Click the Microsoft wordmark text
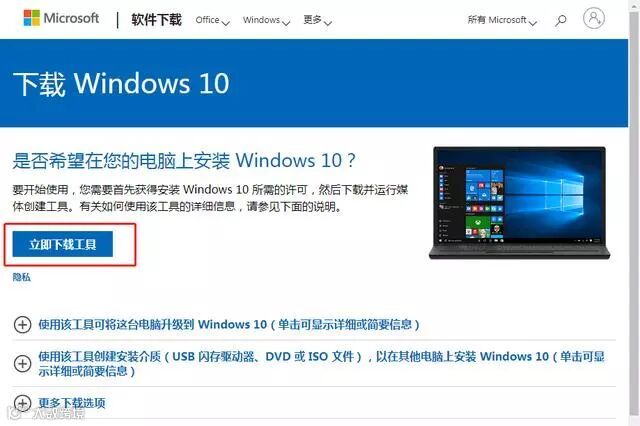640x426 pixels. pyautogui.click(x=71, y=18)
